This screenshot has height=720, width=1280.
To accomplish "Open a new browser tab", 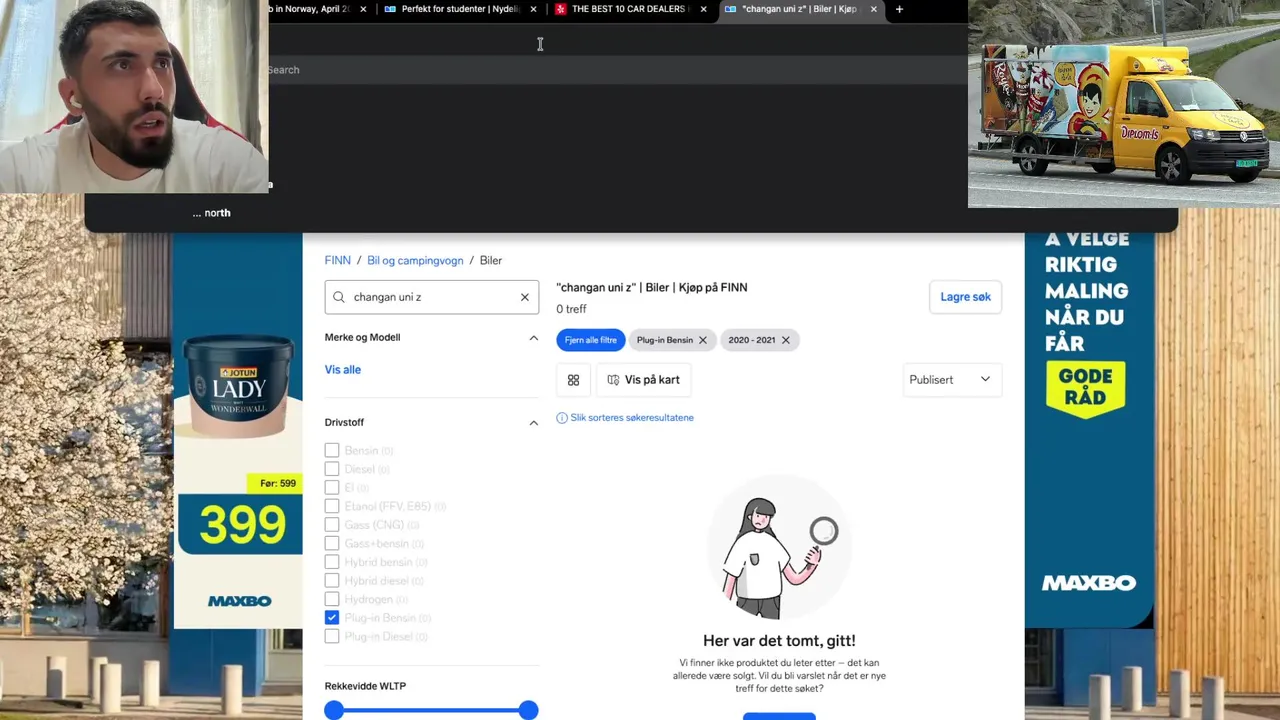I will 899,9.
